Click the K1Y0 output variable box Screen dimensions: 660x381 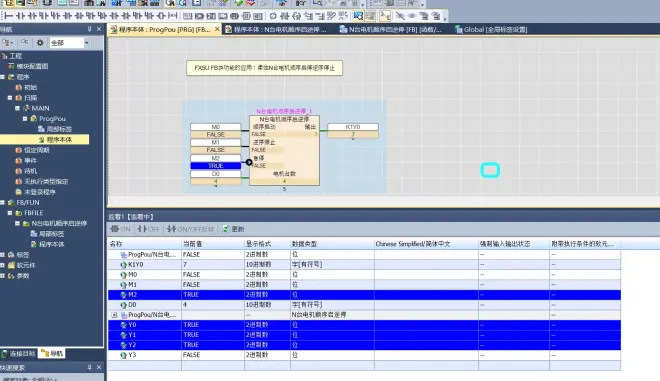tap(353, 127)
